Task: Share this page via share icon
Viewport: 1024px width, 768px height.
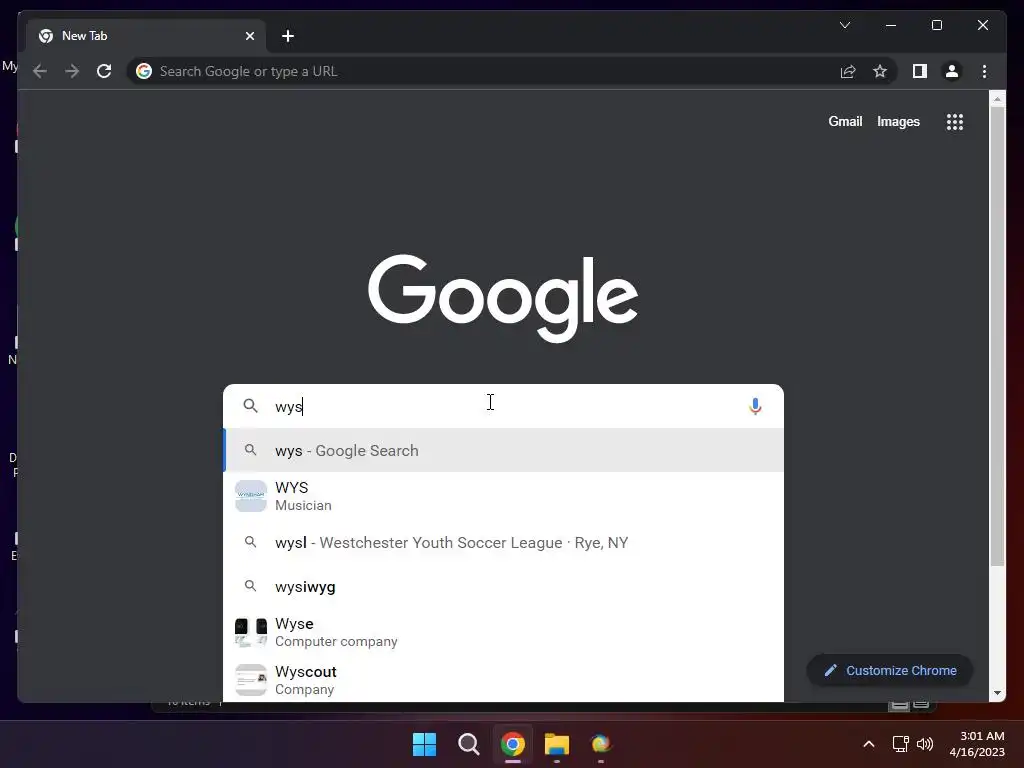Action: (848, 71)
